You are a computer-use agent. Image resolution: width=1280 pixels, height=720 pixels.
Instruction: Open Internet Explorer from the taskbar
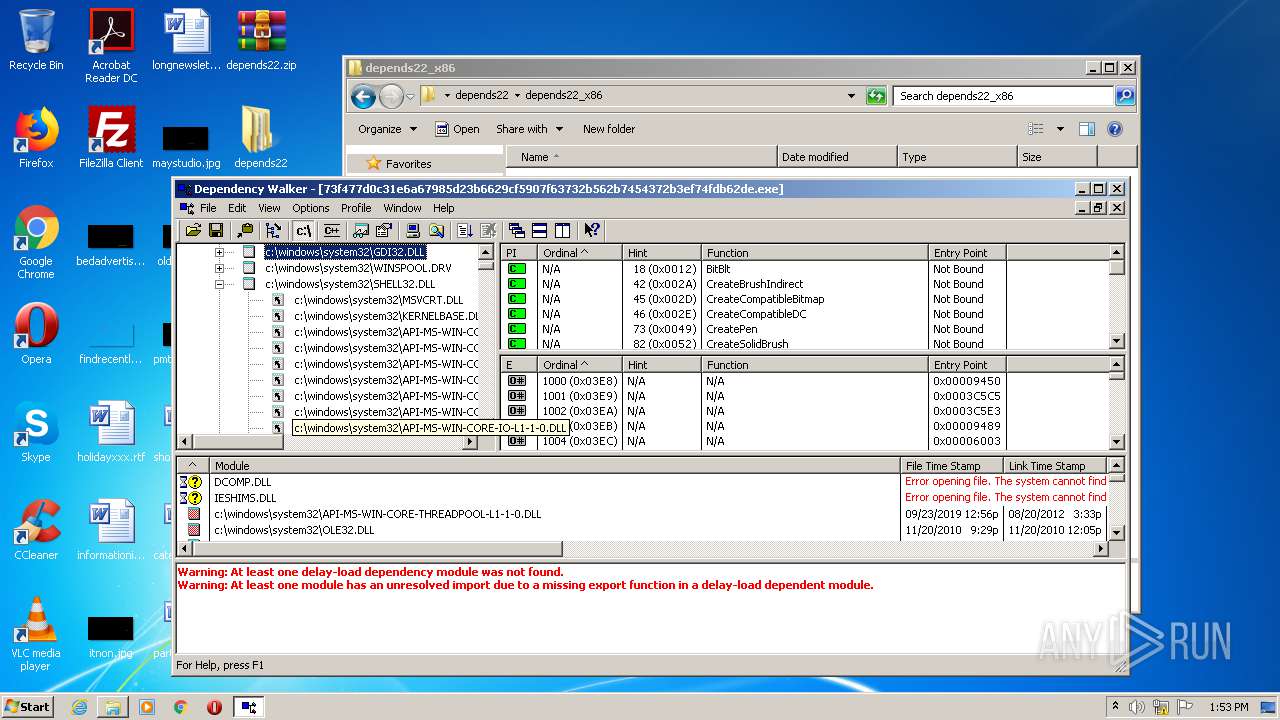tap(80, 707)
